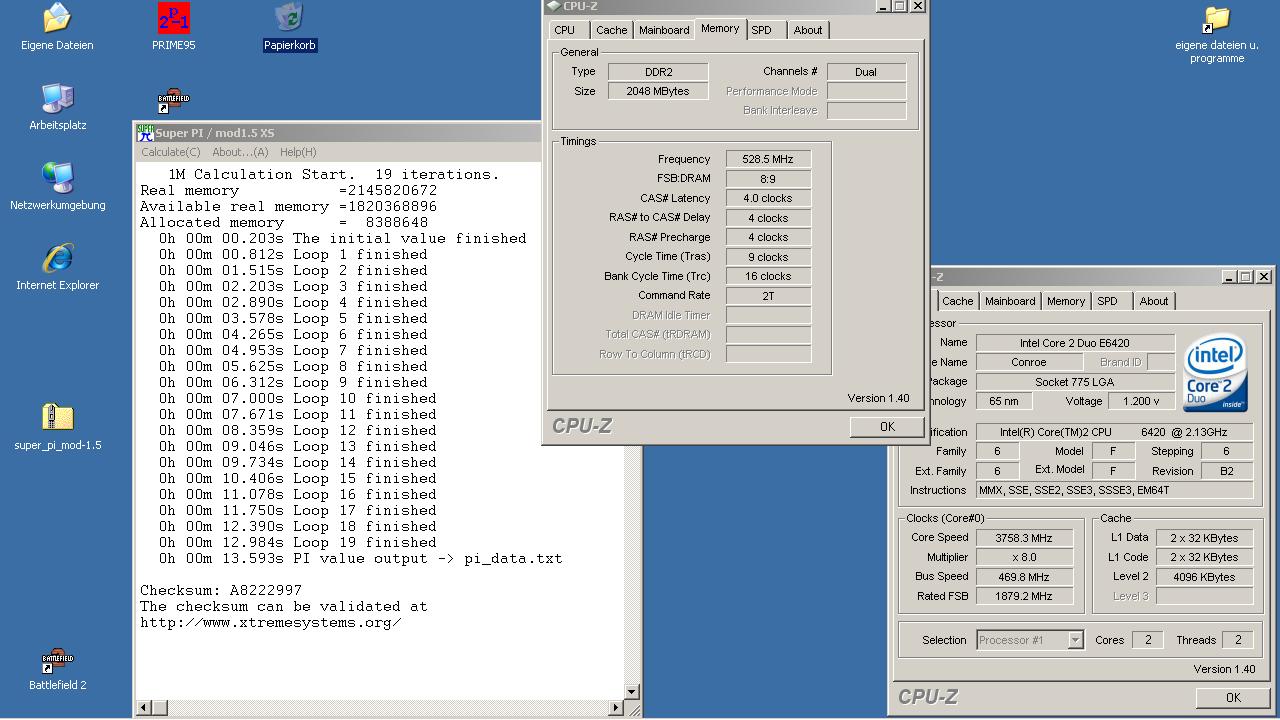
Task: Click OK in the CPU-Z memory window
Action: point(887,426)
